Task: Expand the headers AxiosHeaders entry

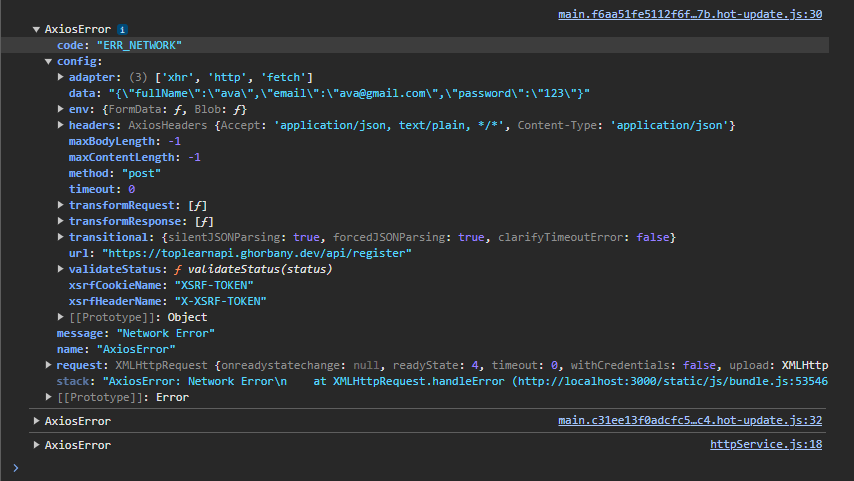Action: point(60,125)
